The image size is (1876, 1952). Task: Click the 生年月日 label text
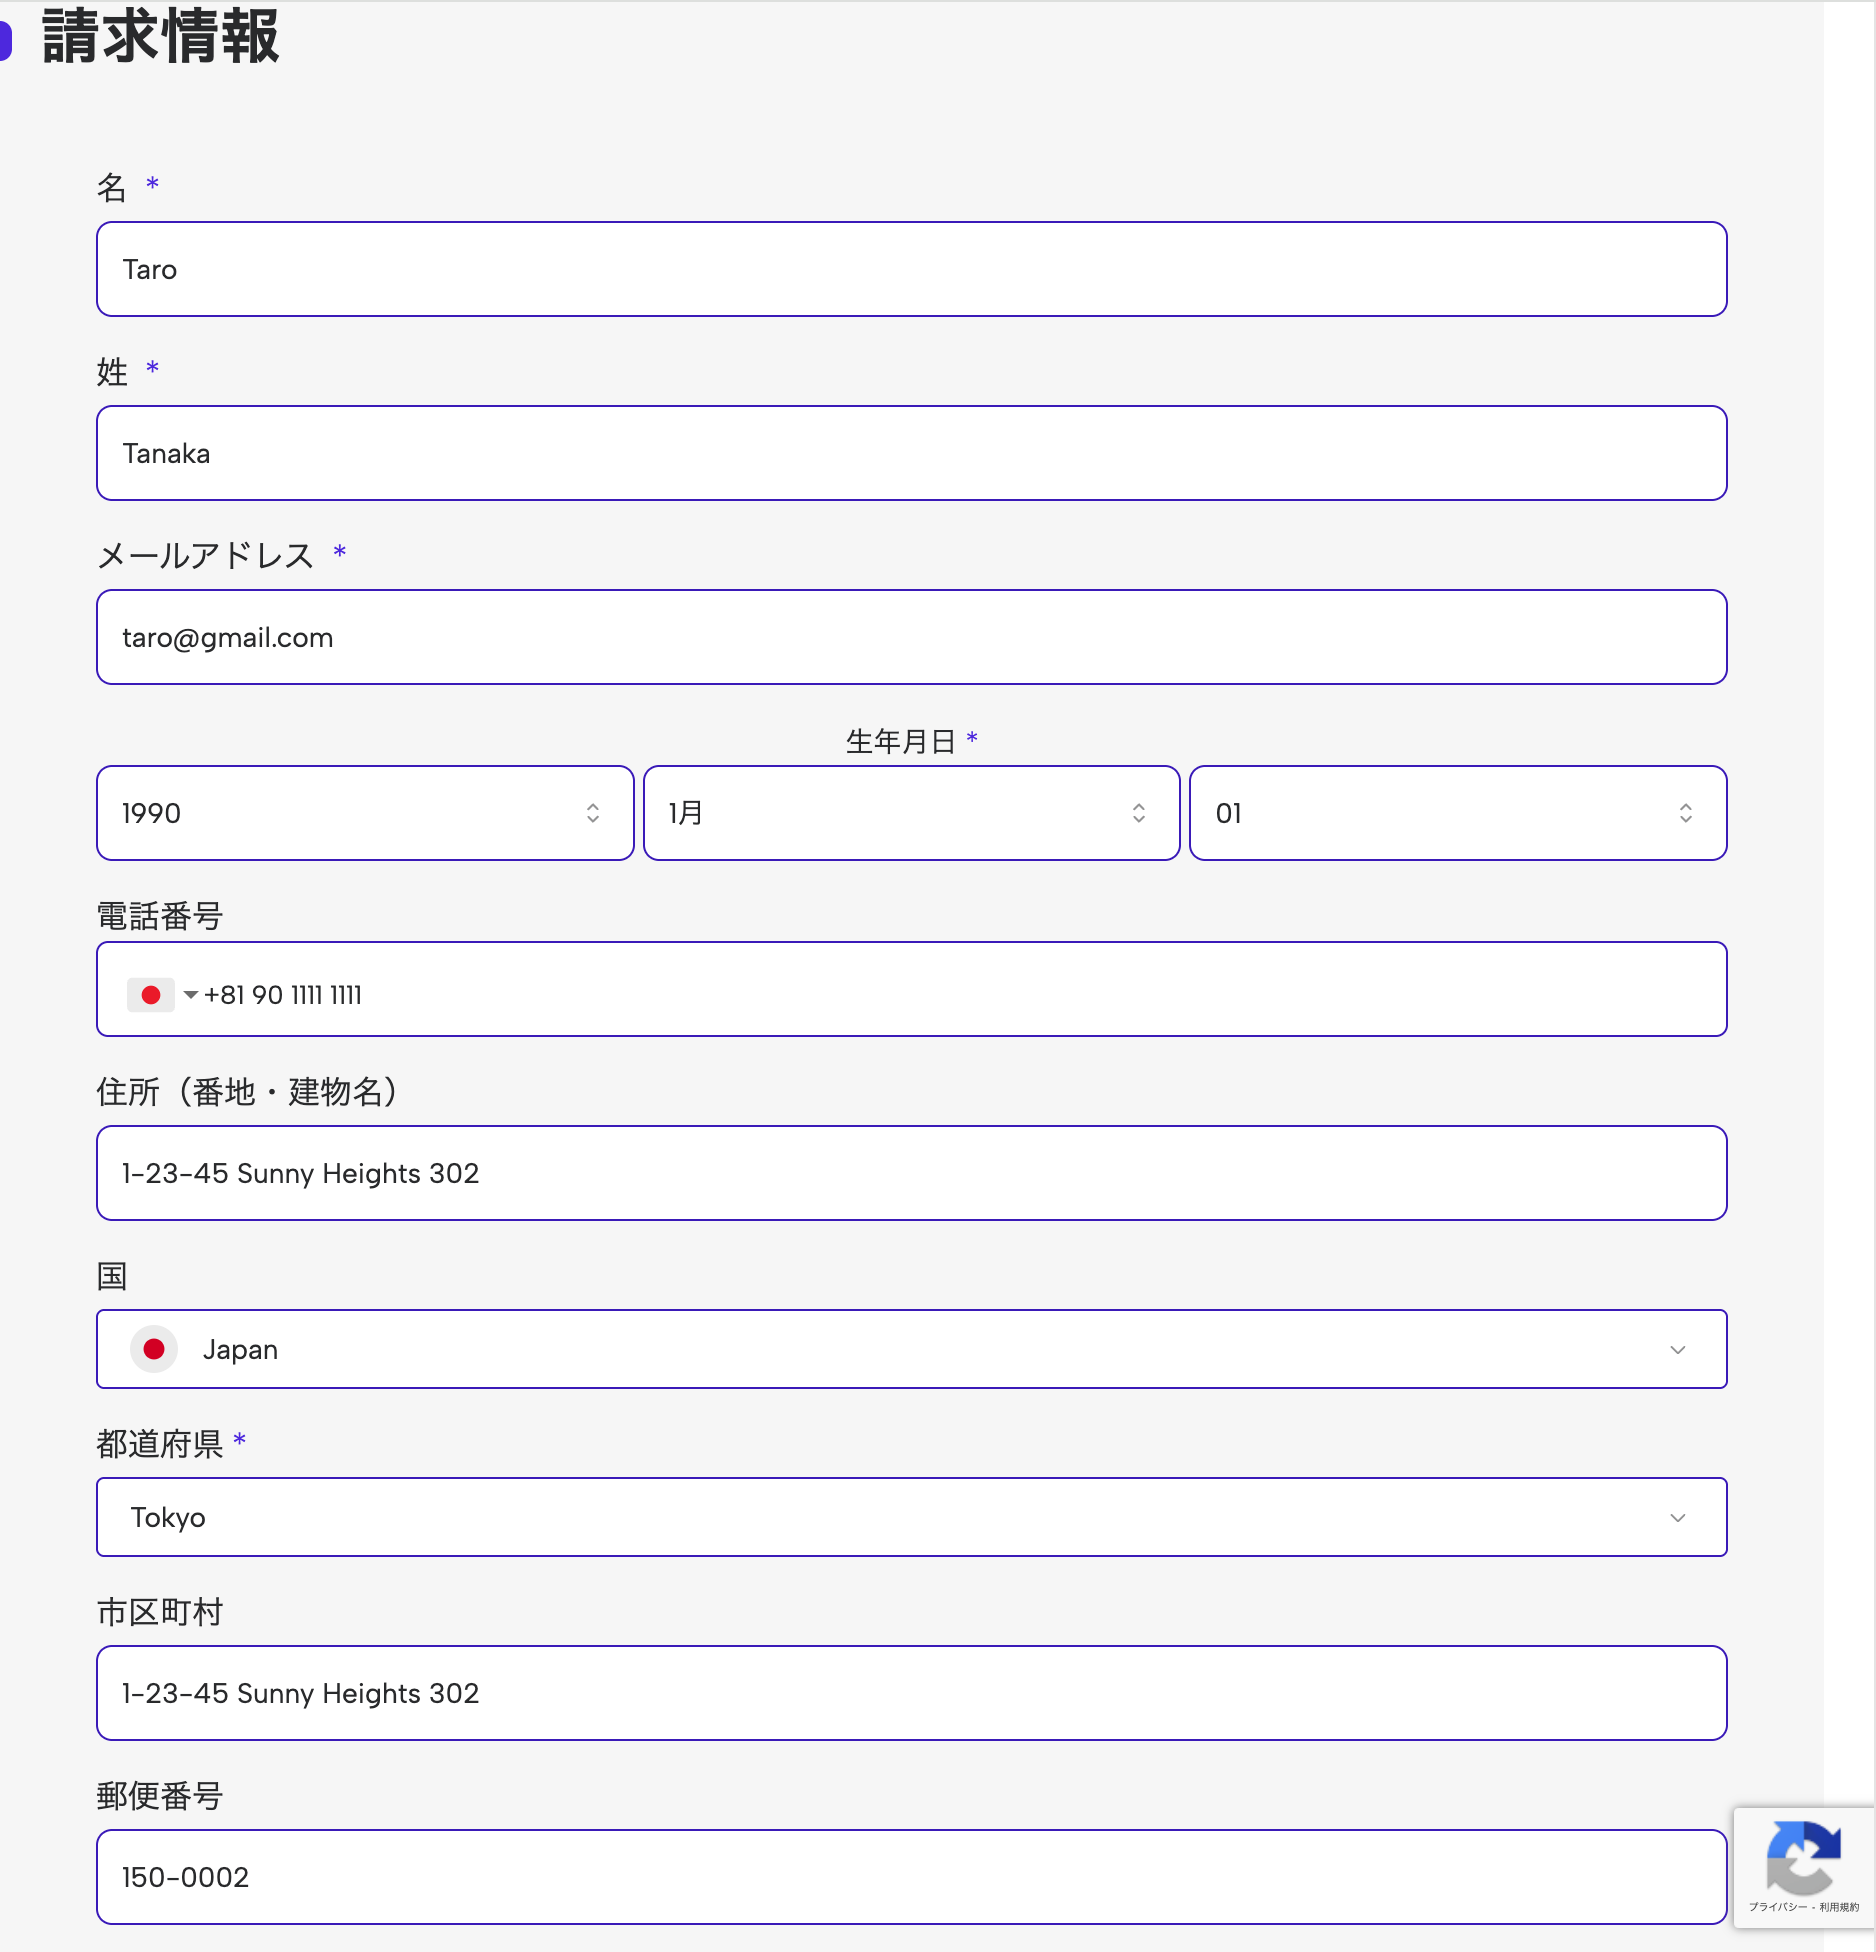click(900, 741)
